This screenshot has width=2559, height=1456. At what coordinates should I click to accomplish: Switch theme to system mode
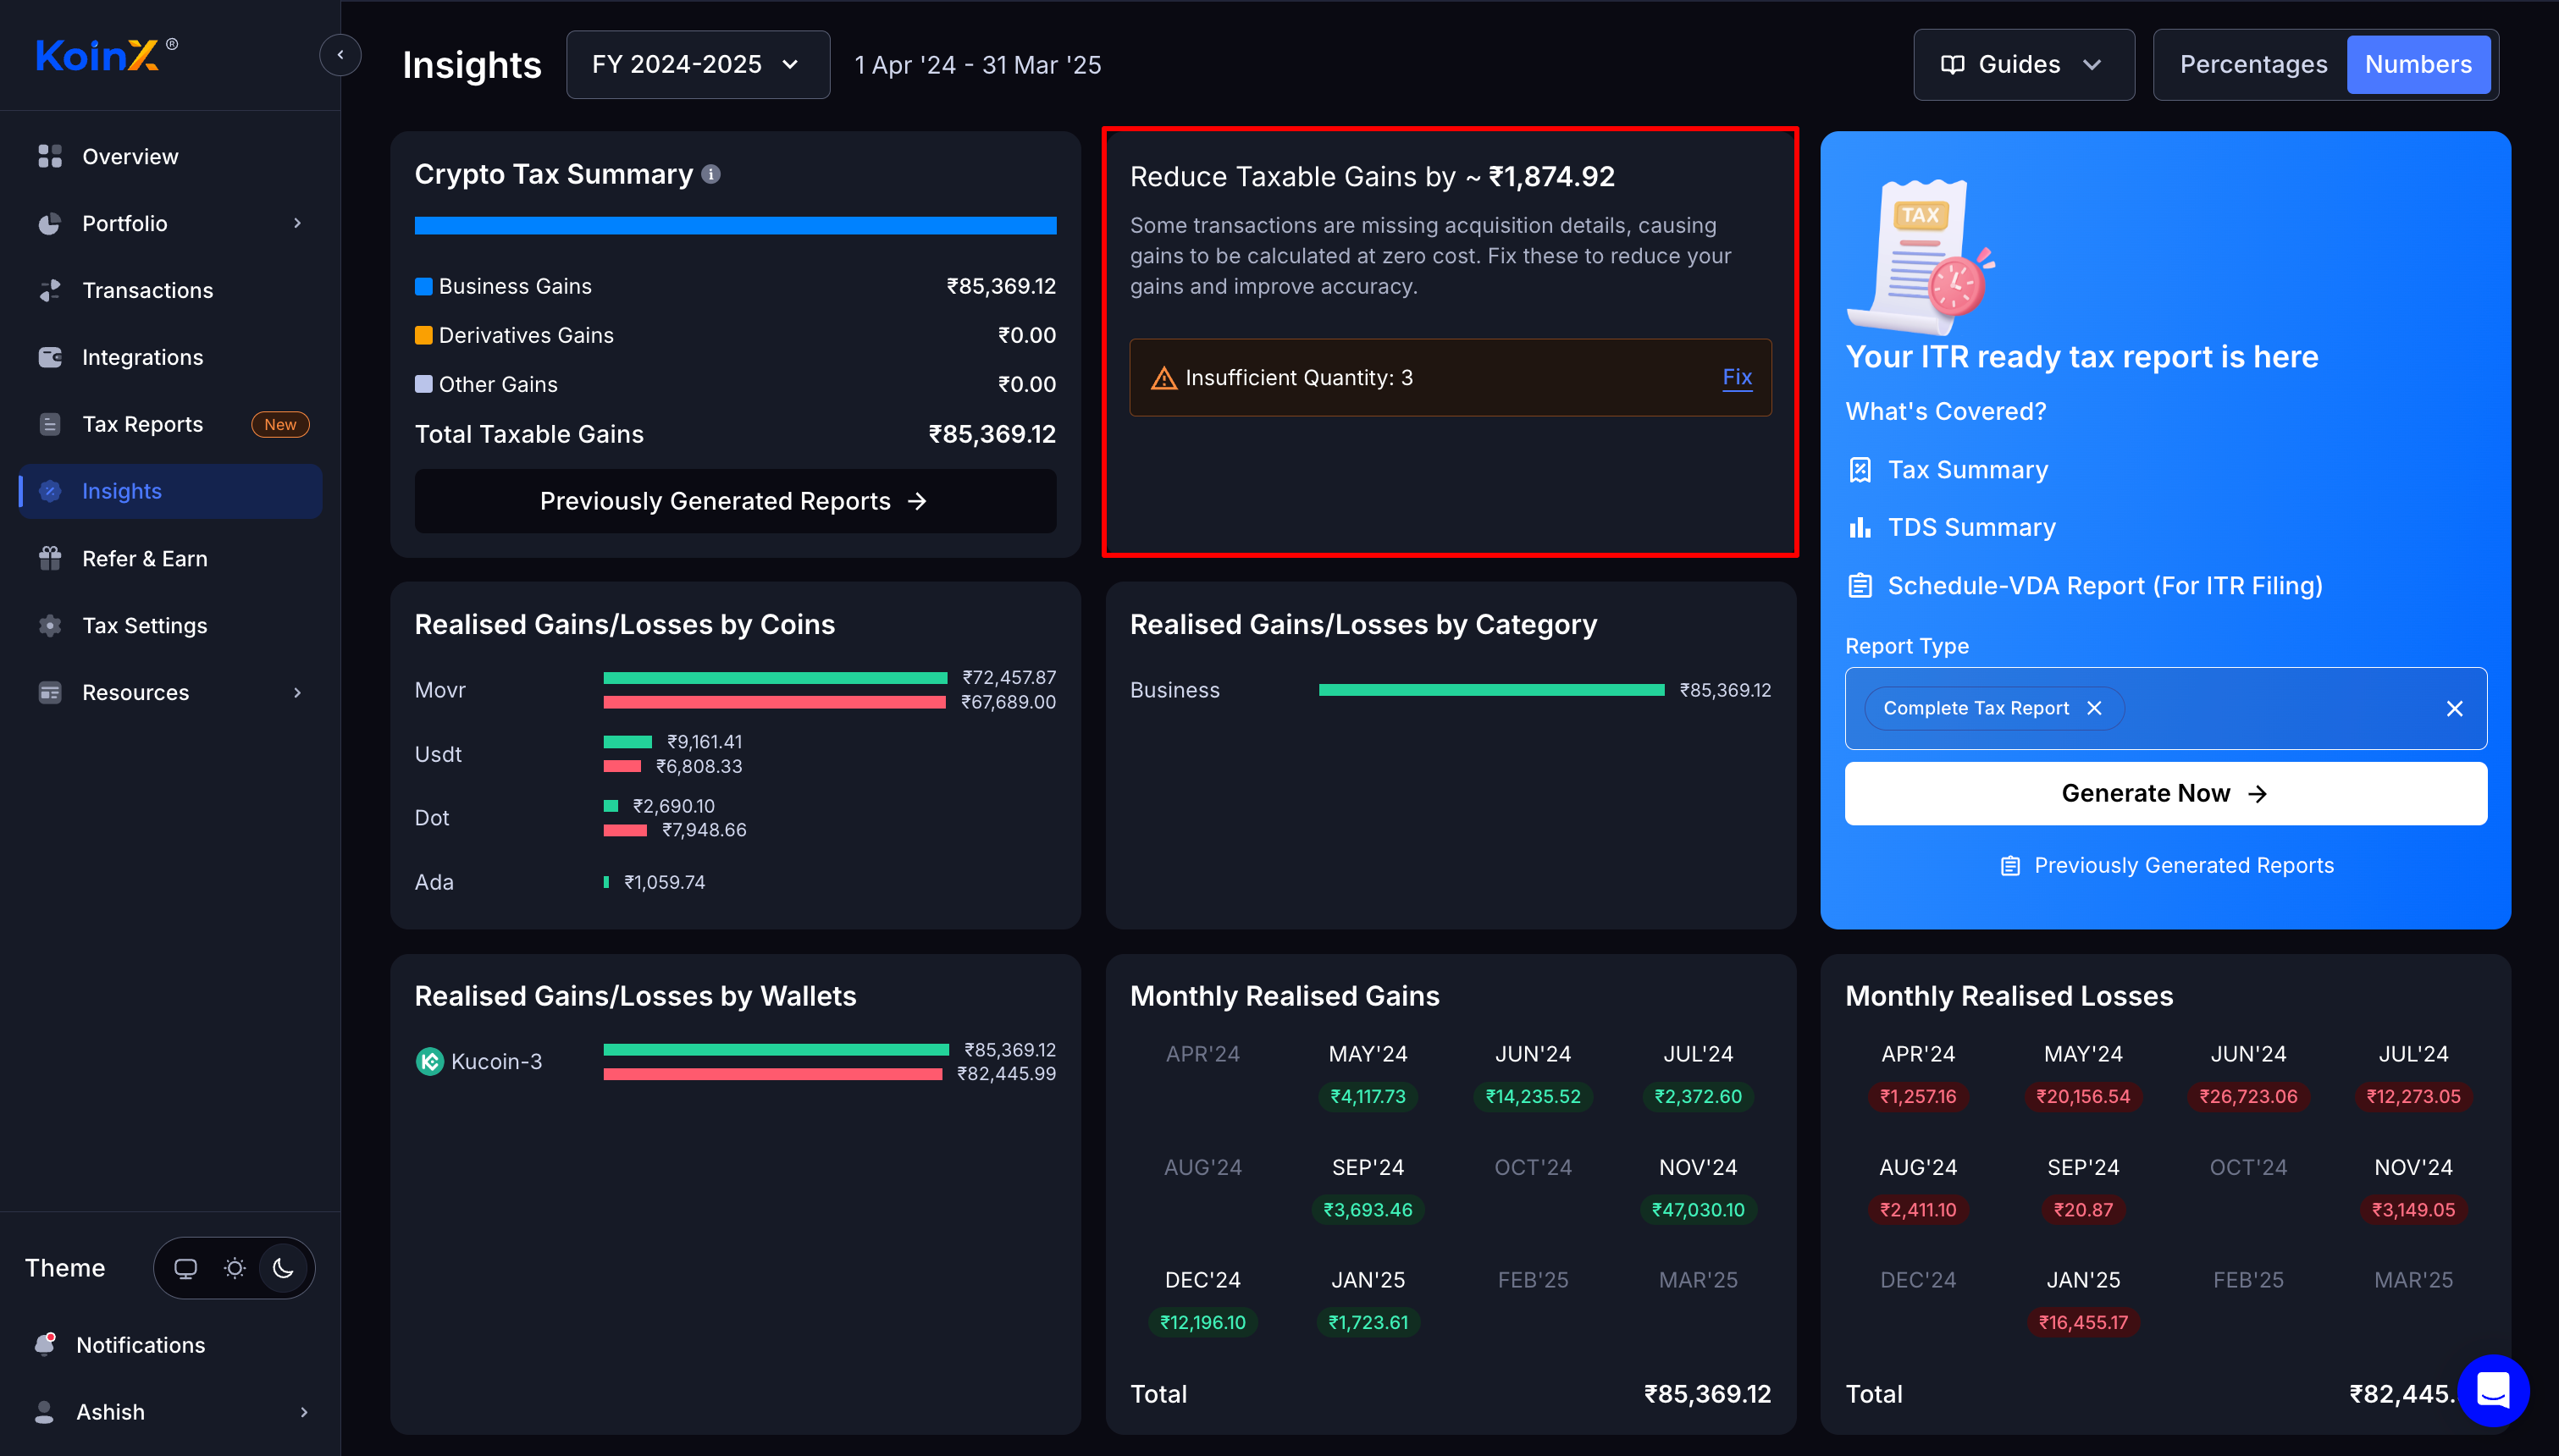click(185, 1268)
